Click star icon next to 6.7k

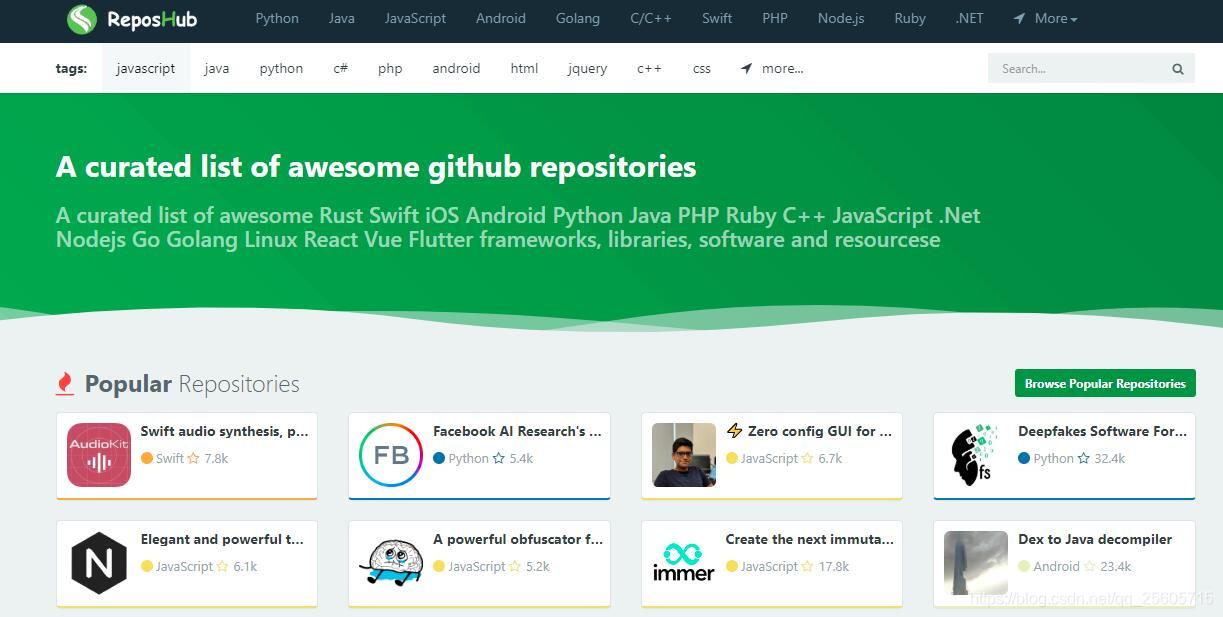(x=808, y=458)
